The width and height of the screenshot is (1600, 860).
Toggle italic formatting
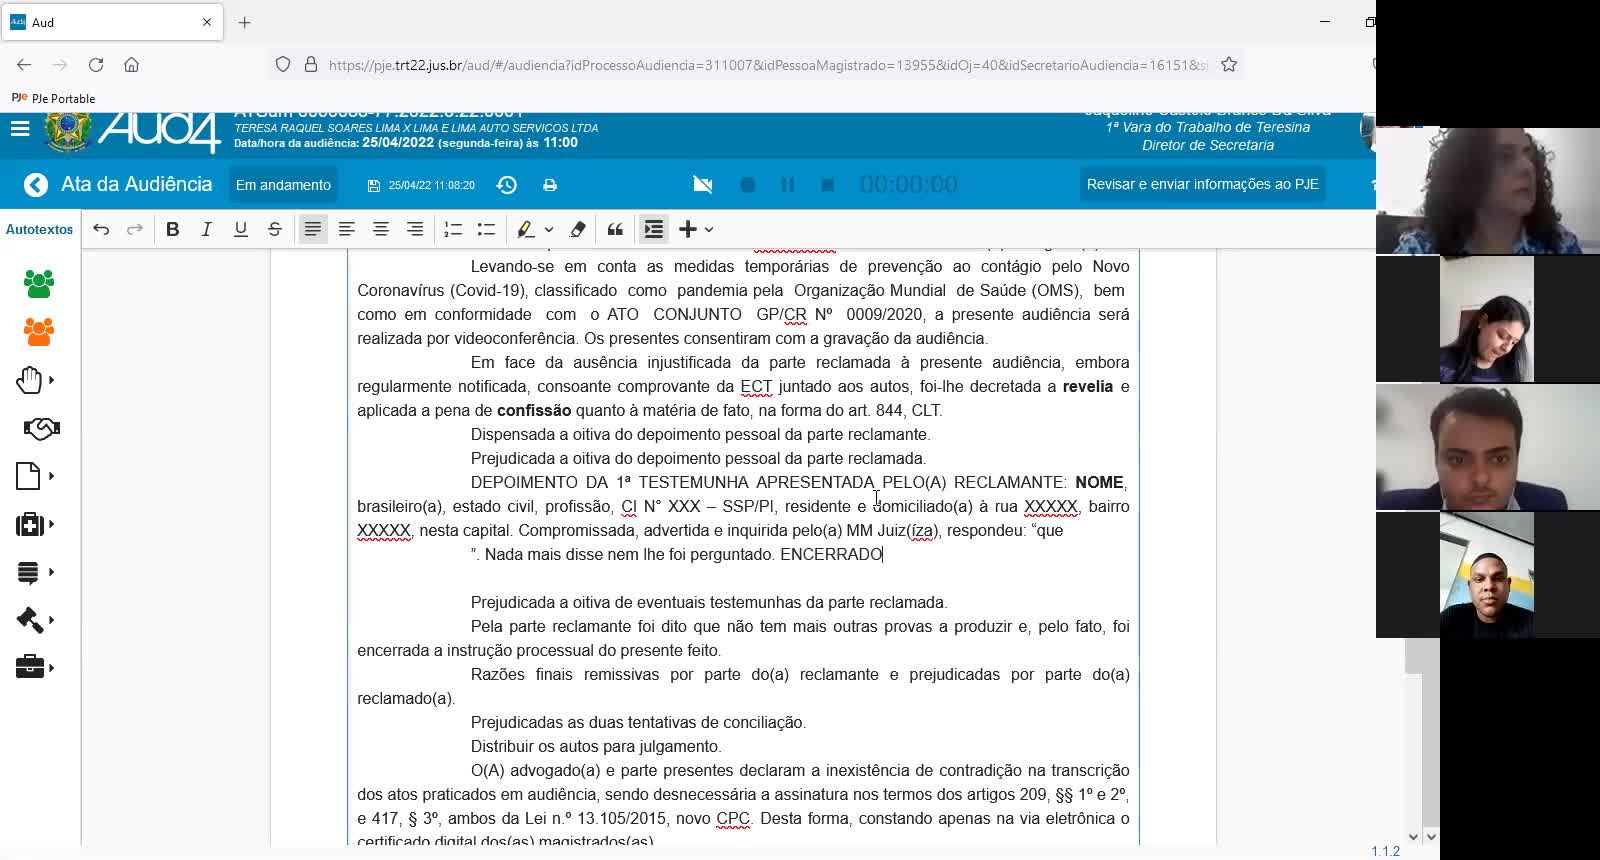[x=207, y=229]
